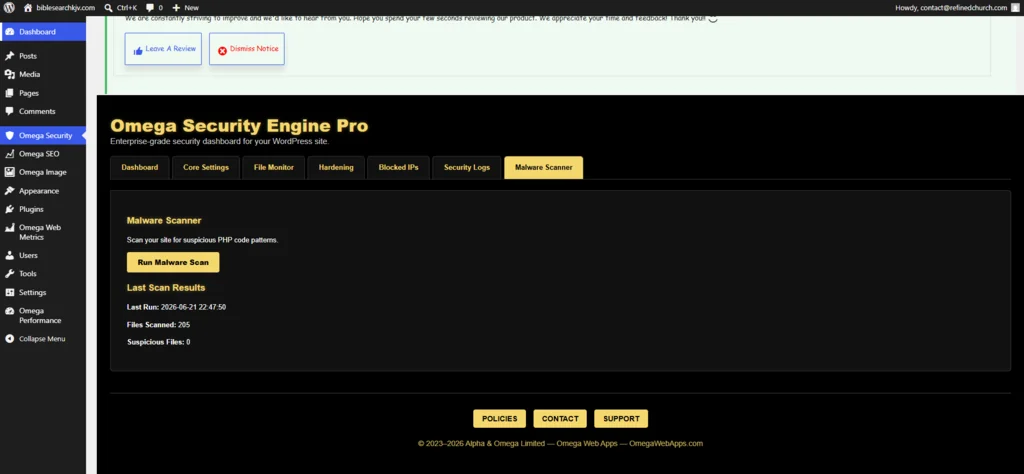The image size is (1024, 474).
Task: Click the Users person icon
Action: pyautogui.click(x=9, y=255)
